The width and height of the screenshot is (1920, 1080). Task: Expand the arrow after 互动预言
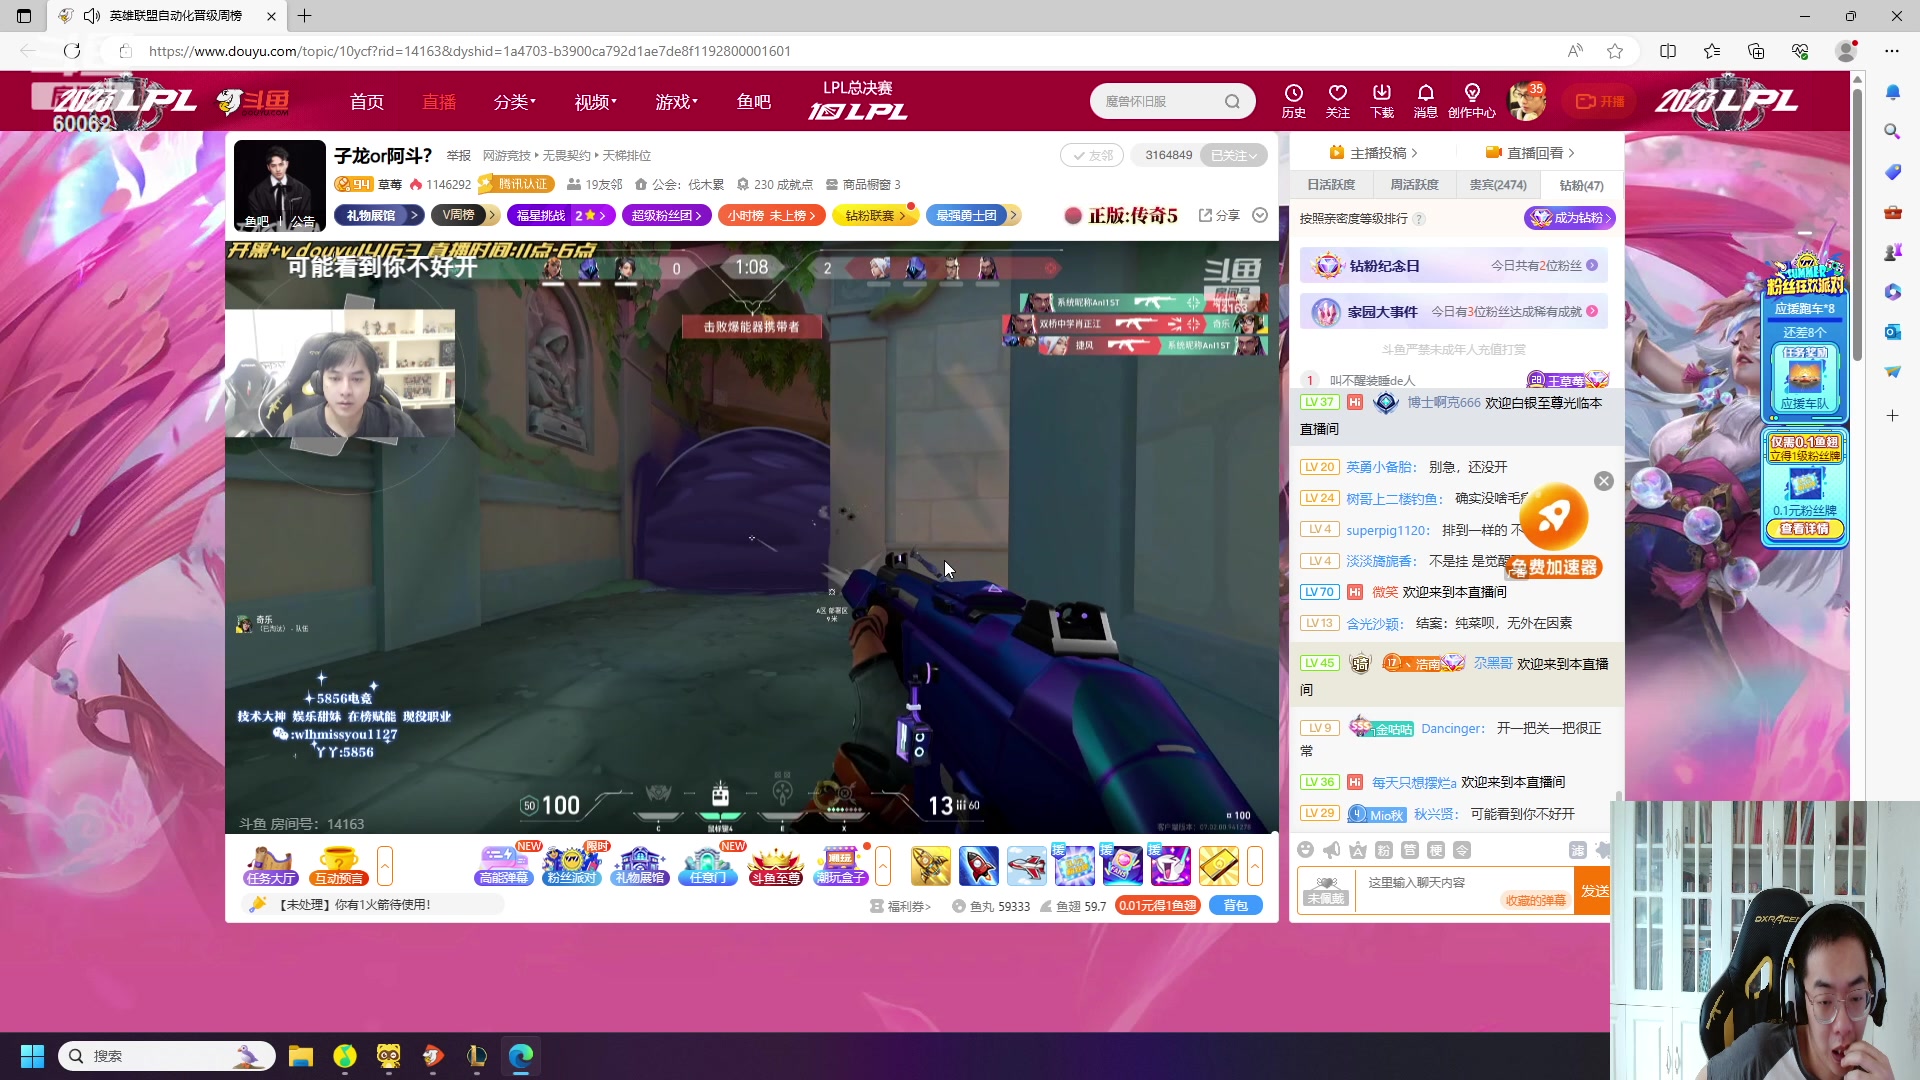pyautogui.click(x=385, y=866)
